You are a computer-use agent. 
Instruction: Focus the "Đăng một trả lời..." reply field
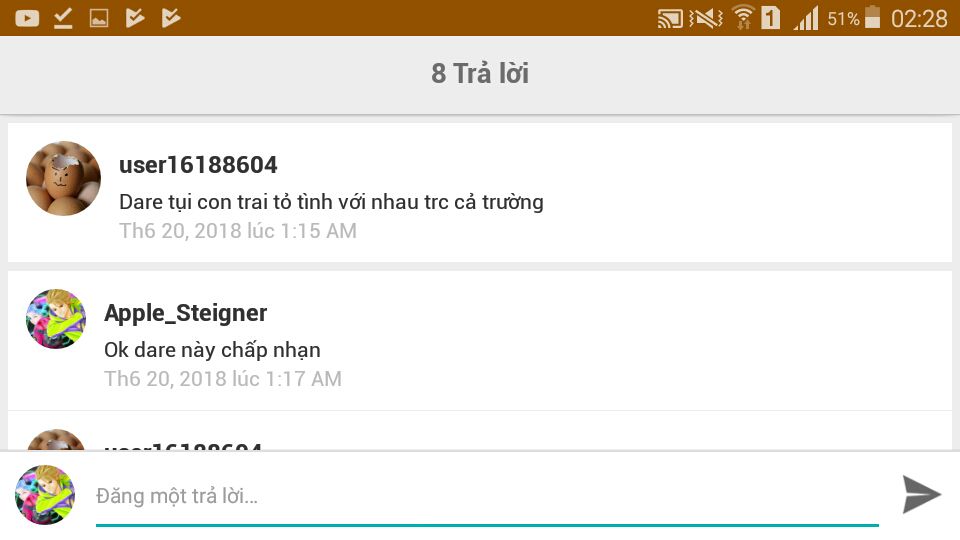click(x=487, y=495)
